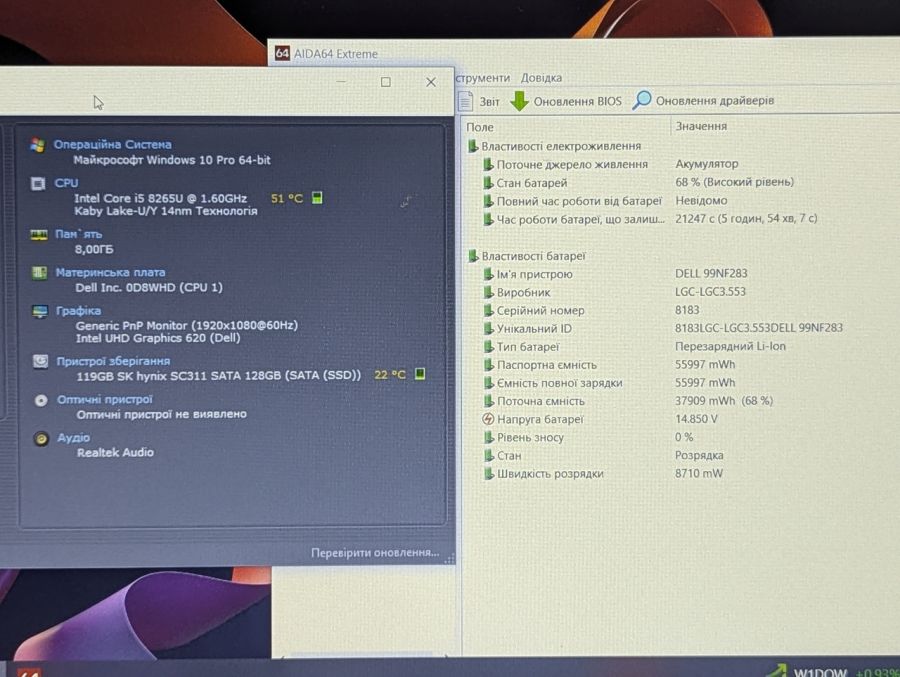Close the front system summary window

point(431,82)
